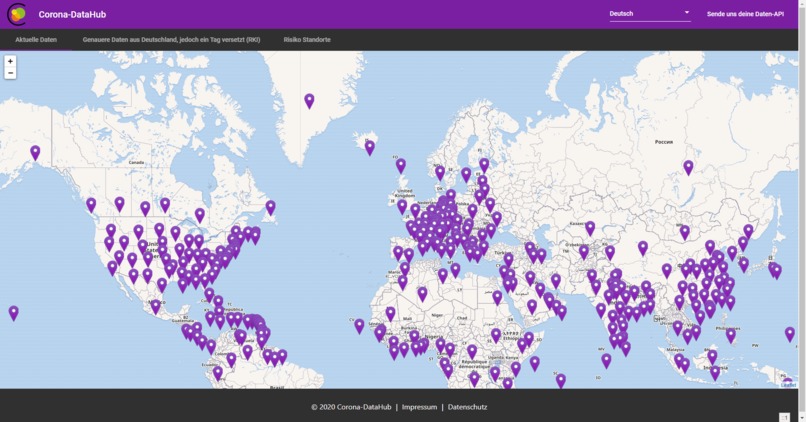806x422 pixels.
Task: Zoom out the map with minus button
Action: point(10,73)
